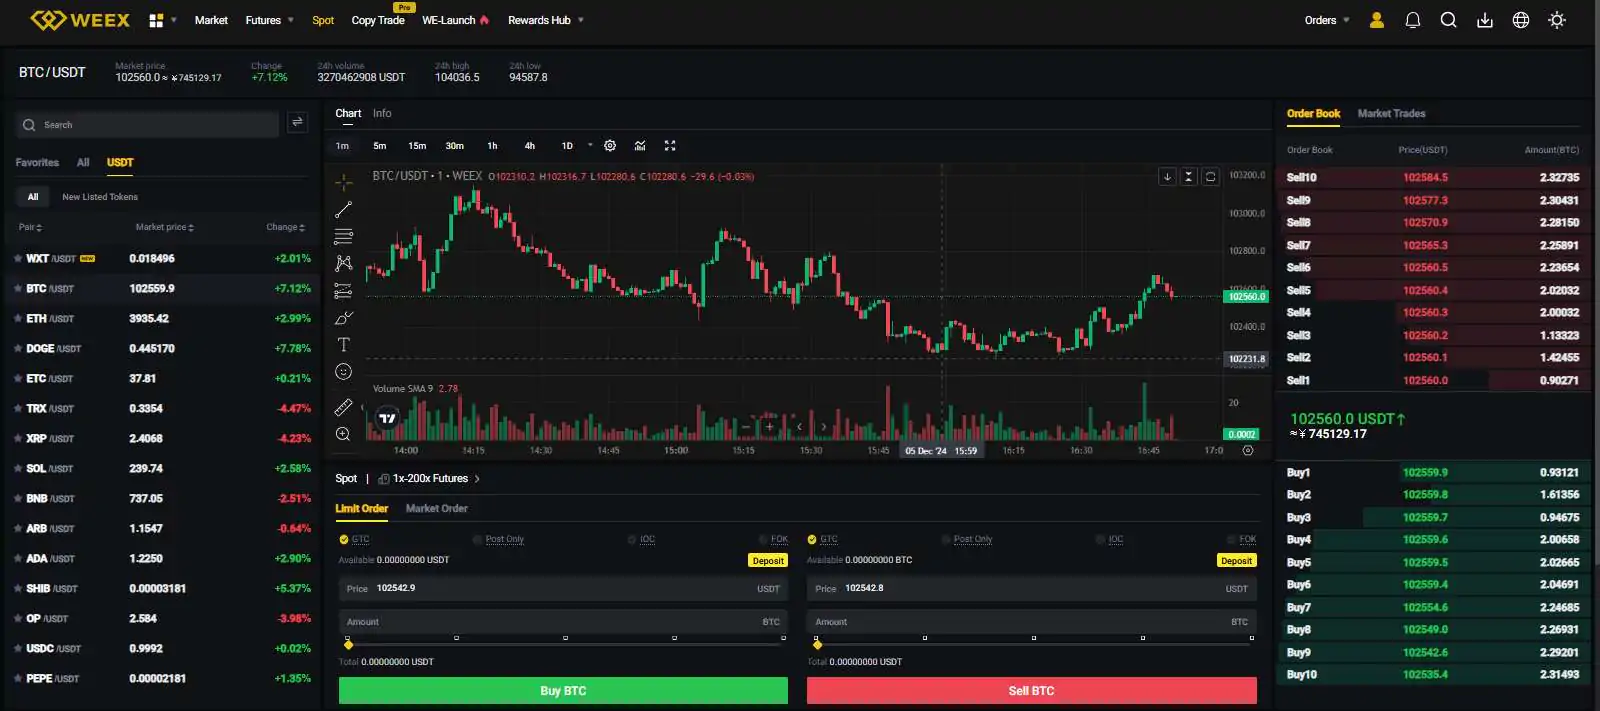The image size is (1600, 711).
Task: Open the app download icon
Action: (x=1485, y=20)
